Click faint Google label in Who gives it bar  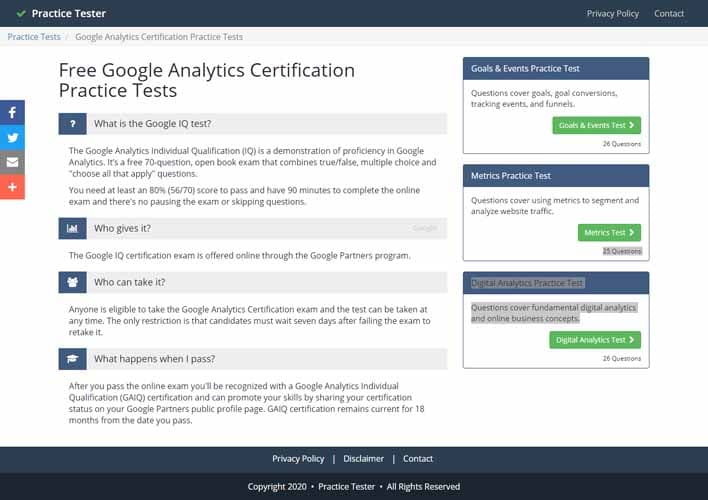point(424,229)
